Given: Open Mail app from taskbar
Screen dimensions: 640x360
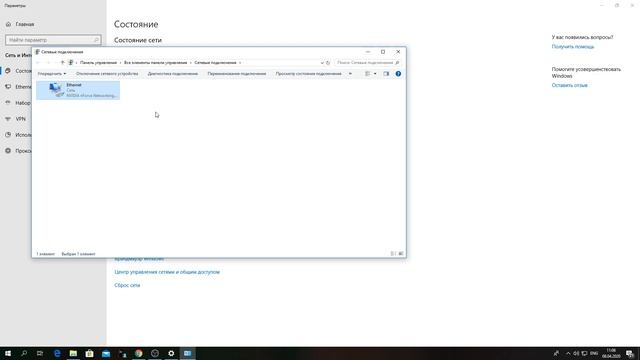Looking at the screenshot, I should tap(106, 353).
